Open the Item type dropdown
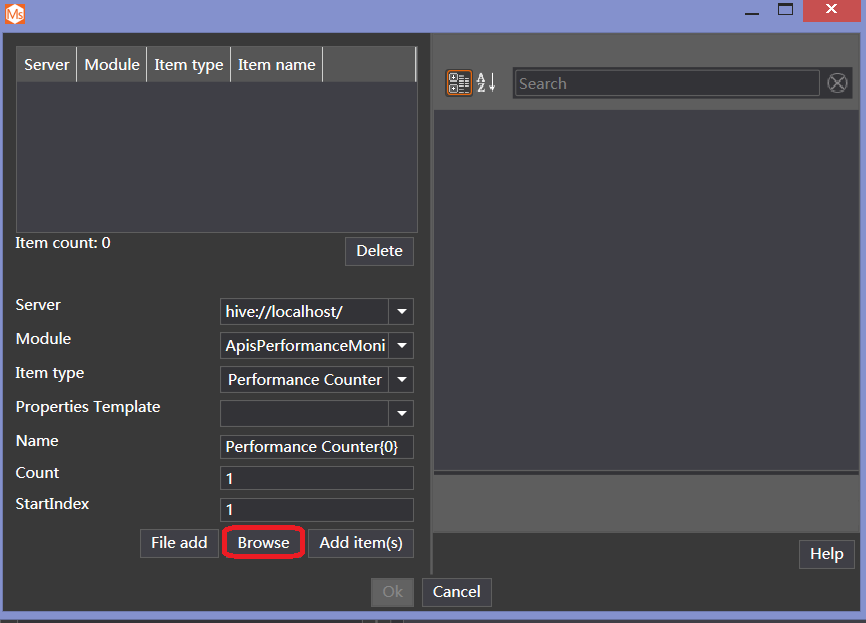Image resolution: width=866 pixels, height=623 pixels. pyautogui.click(x=401, y=379)
